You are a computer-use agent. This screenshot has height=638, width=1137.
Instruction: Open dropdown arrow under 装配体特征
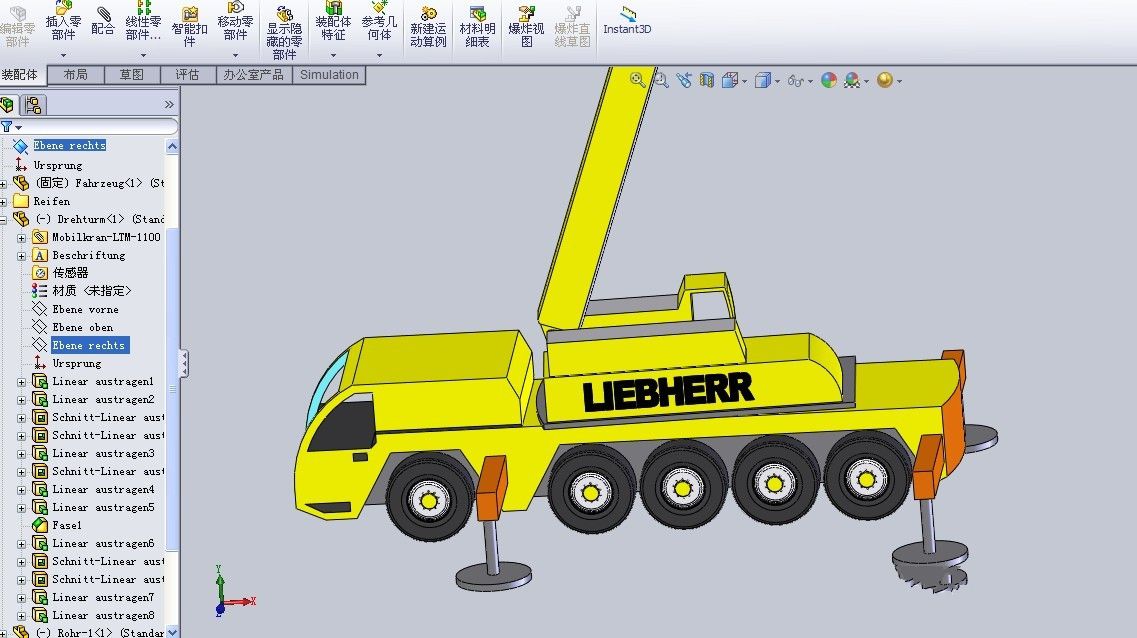(333, 55)
